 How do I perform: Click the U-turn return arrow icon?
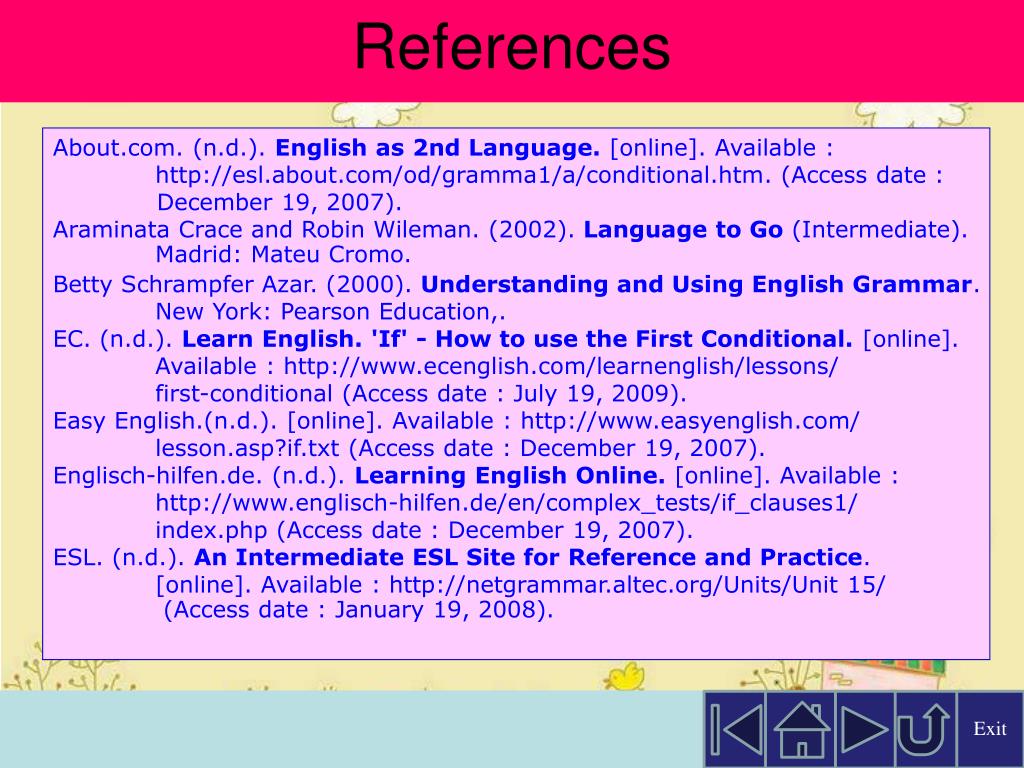[x=924, y=729]
